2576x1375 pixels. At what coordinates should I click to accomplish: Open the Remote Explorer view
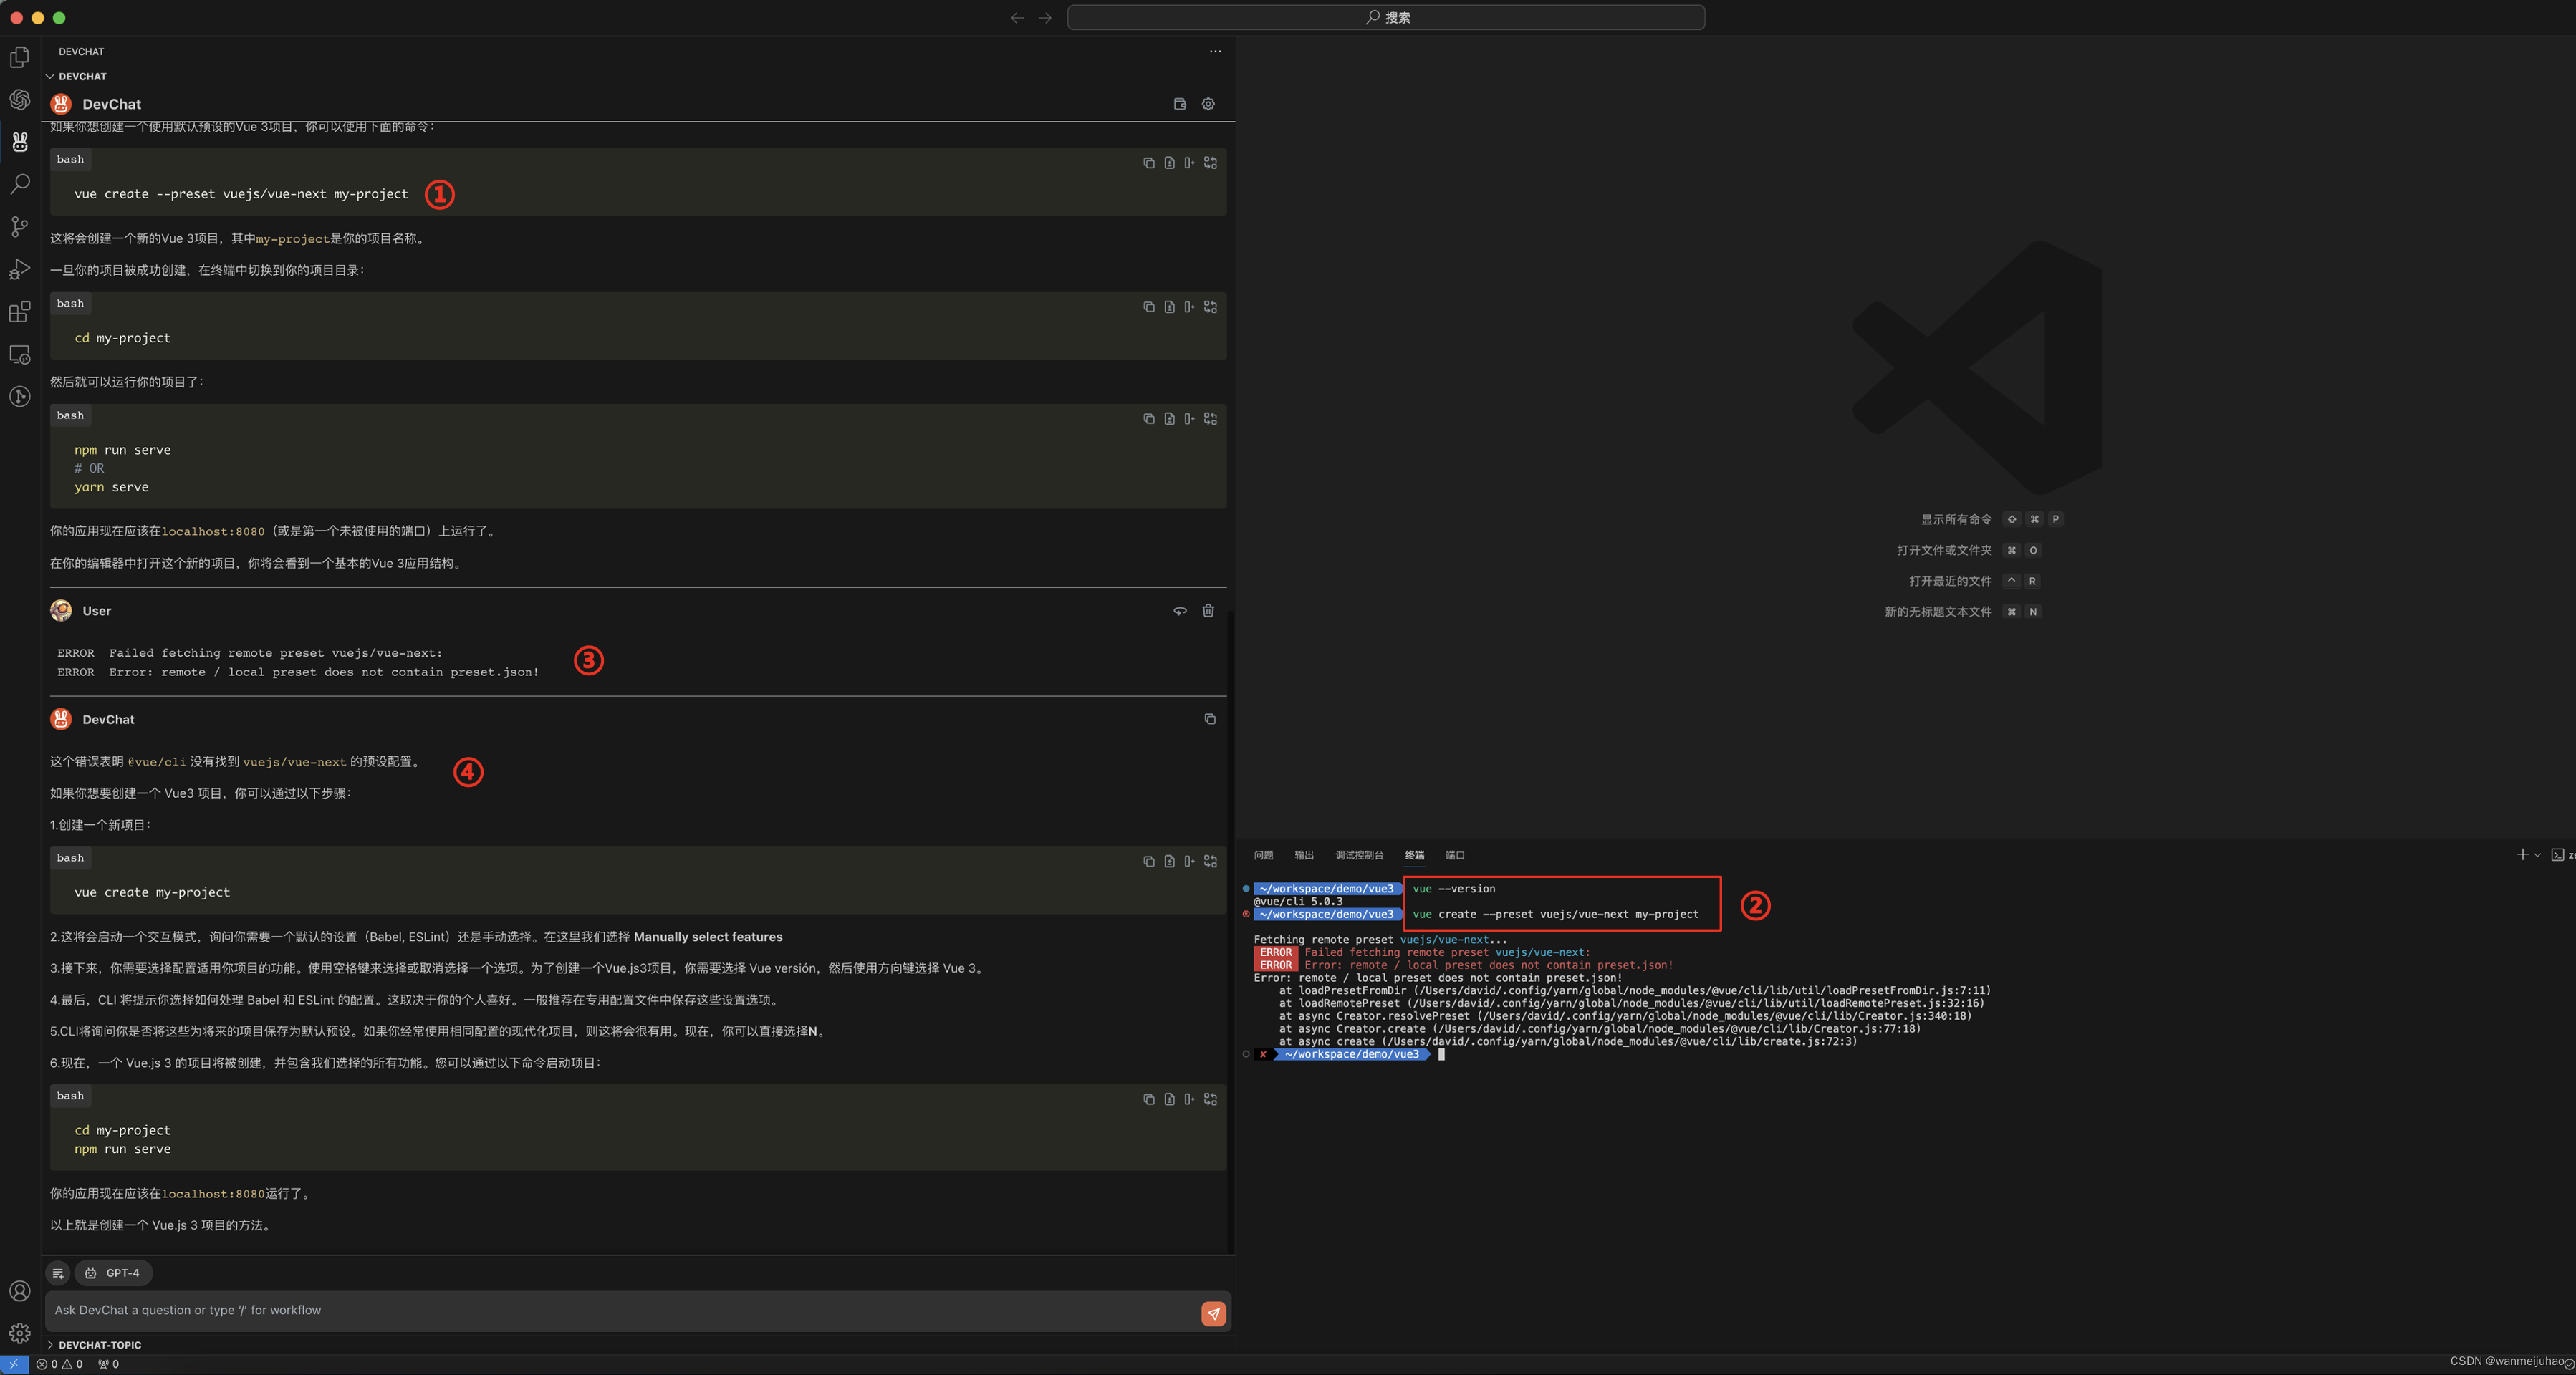[20, 354]
